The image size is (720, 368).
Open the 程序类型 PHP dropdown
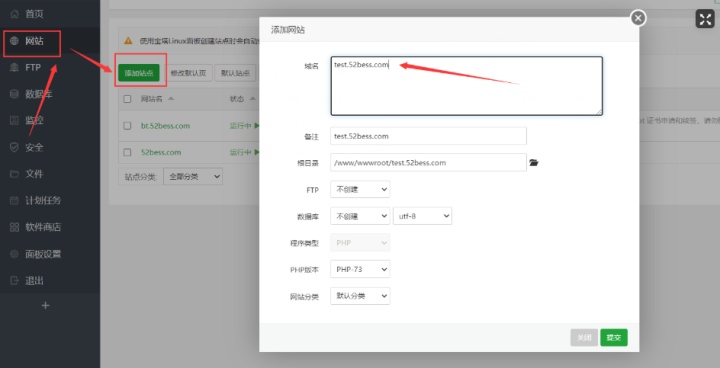360,243
